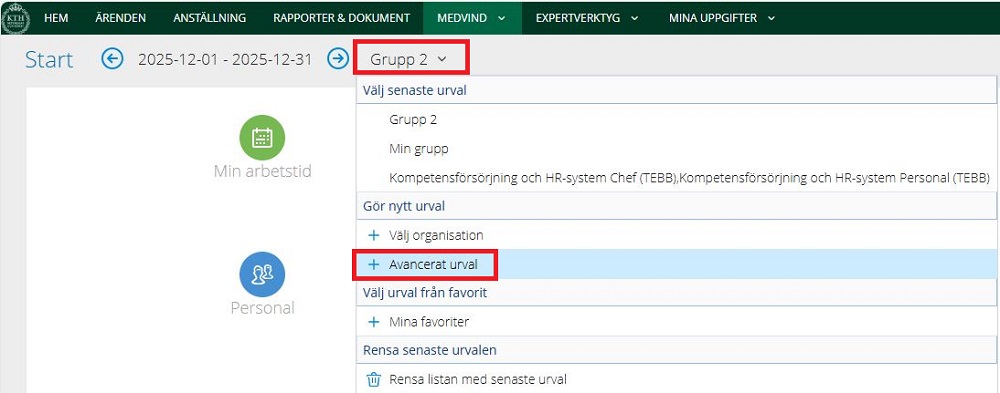Open Personal people icon
1000x393 pixels.
point(262,274)
